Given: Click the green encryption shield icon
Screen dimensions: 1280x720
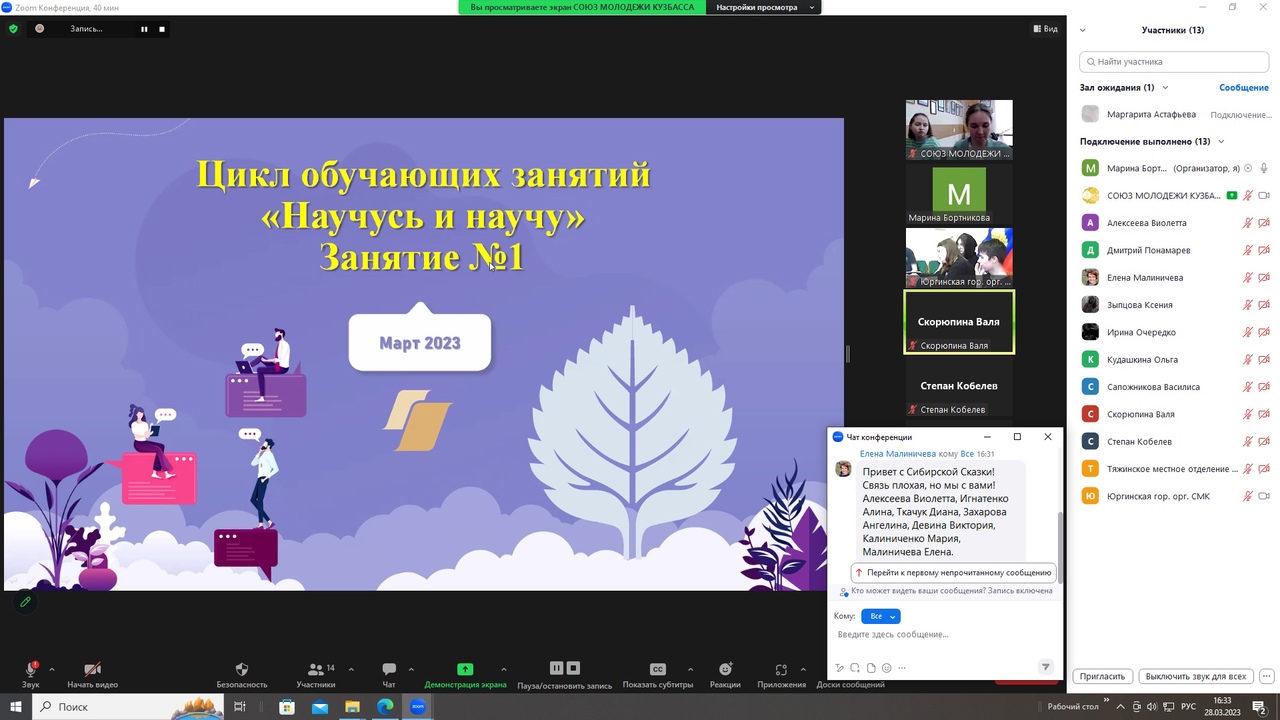Looking at the screenshot, I should pos(13,29).
